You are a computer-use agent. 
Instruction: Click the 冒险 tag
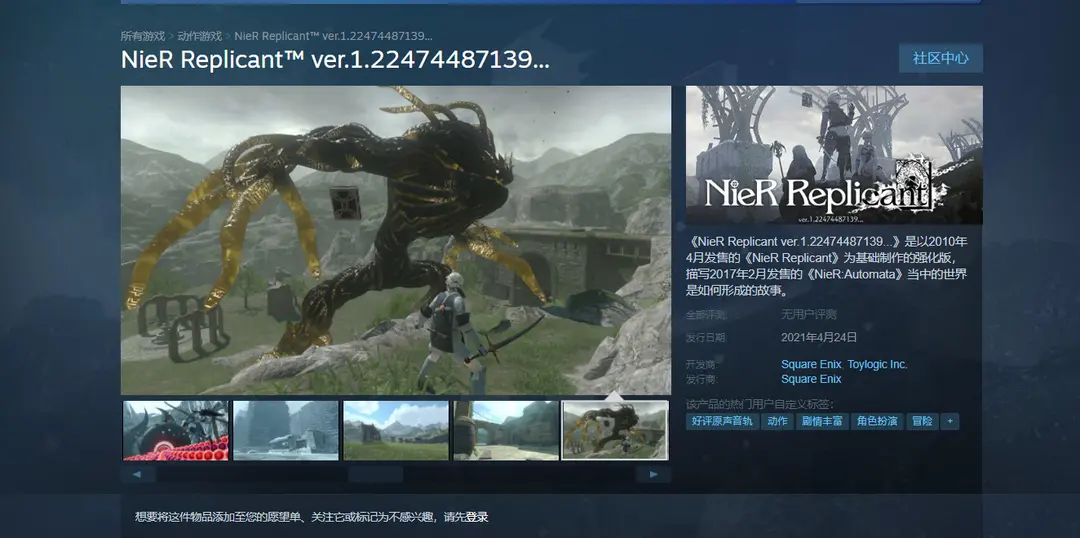tap(922, 421)
